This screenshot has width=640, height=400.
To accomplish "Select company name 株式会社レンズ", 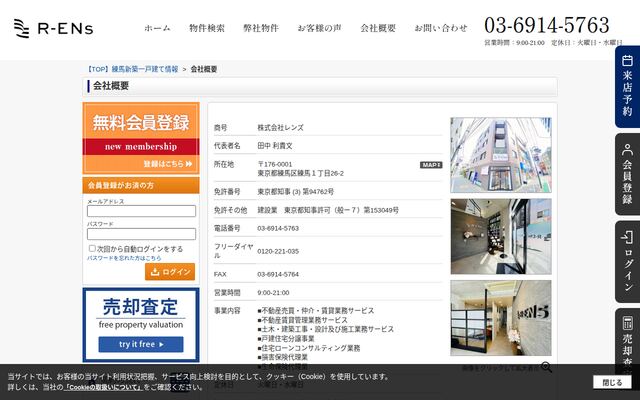I will tap(280, 128).
